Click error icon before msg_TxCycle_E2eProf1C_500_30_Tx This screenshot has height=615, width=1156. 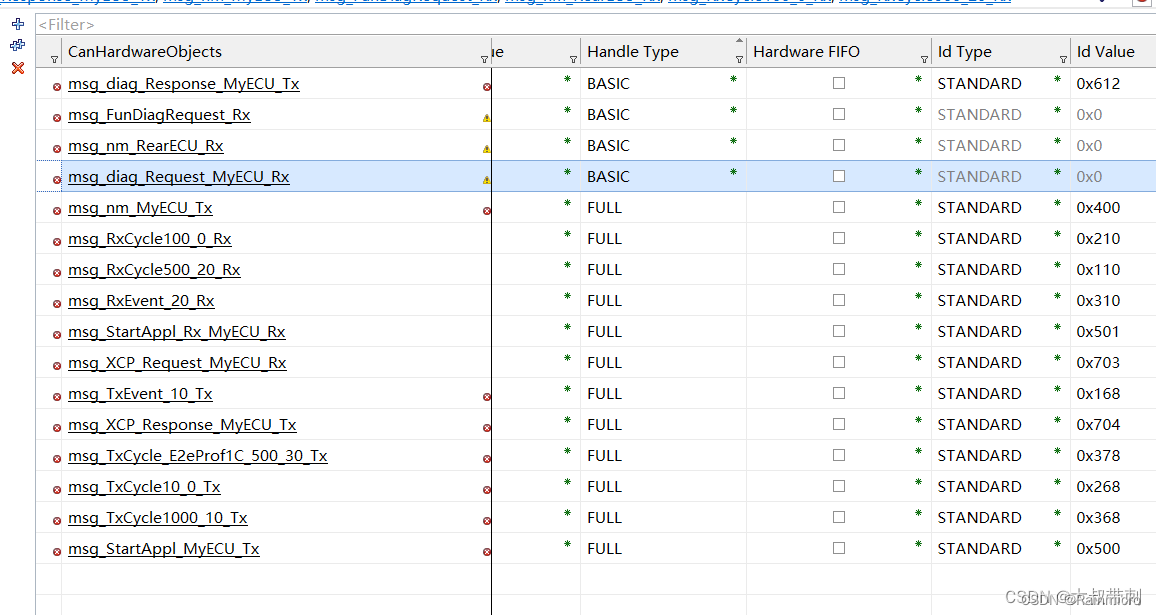coord(57,459)
